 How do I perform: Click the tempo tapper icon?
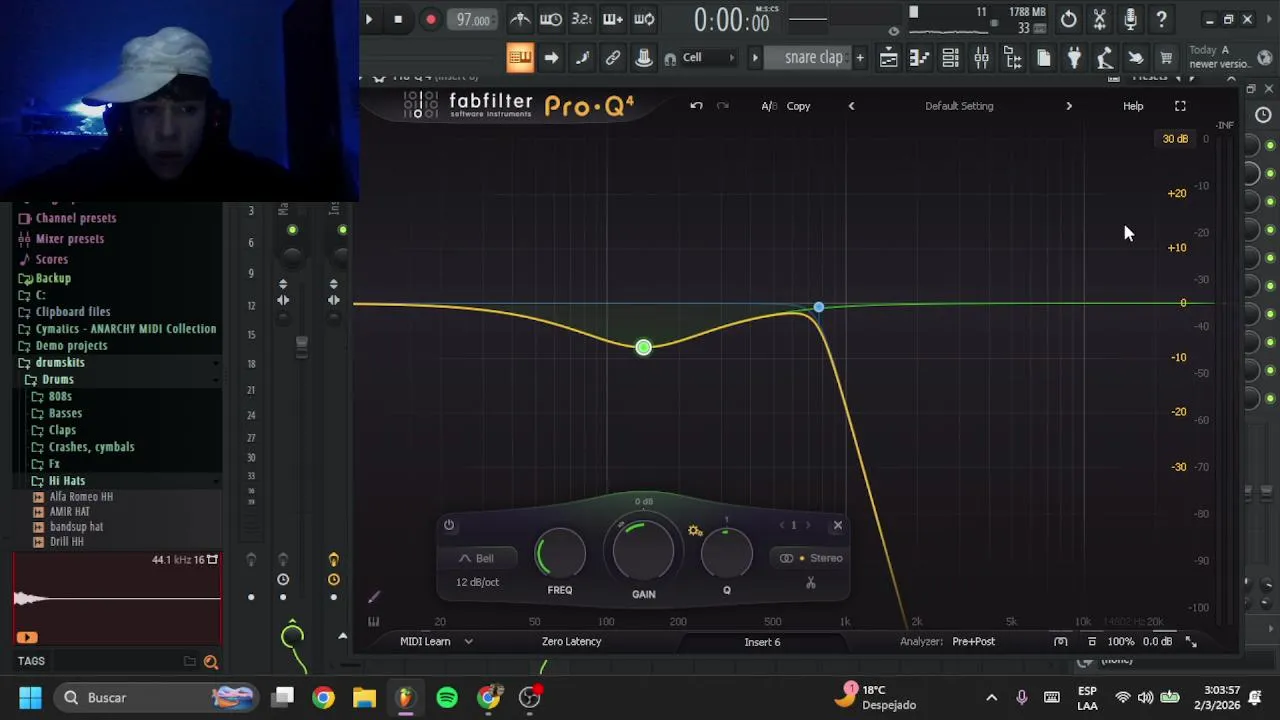[x=1105, y=58]
